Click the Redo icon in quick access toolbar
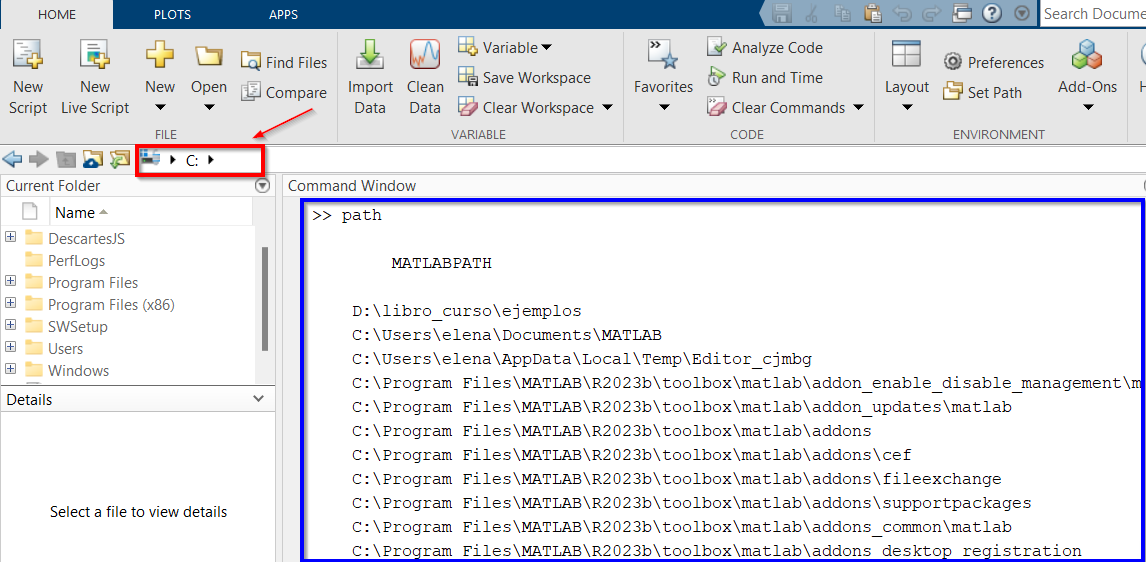Viewport: 1146px width, 562px height. coord(931,13)
